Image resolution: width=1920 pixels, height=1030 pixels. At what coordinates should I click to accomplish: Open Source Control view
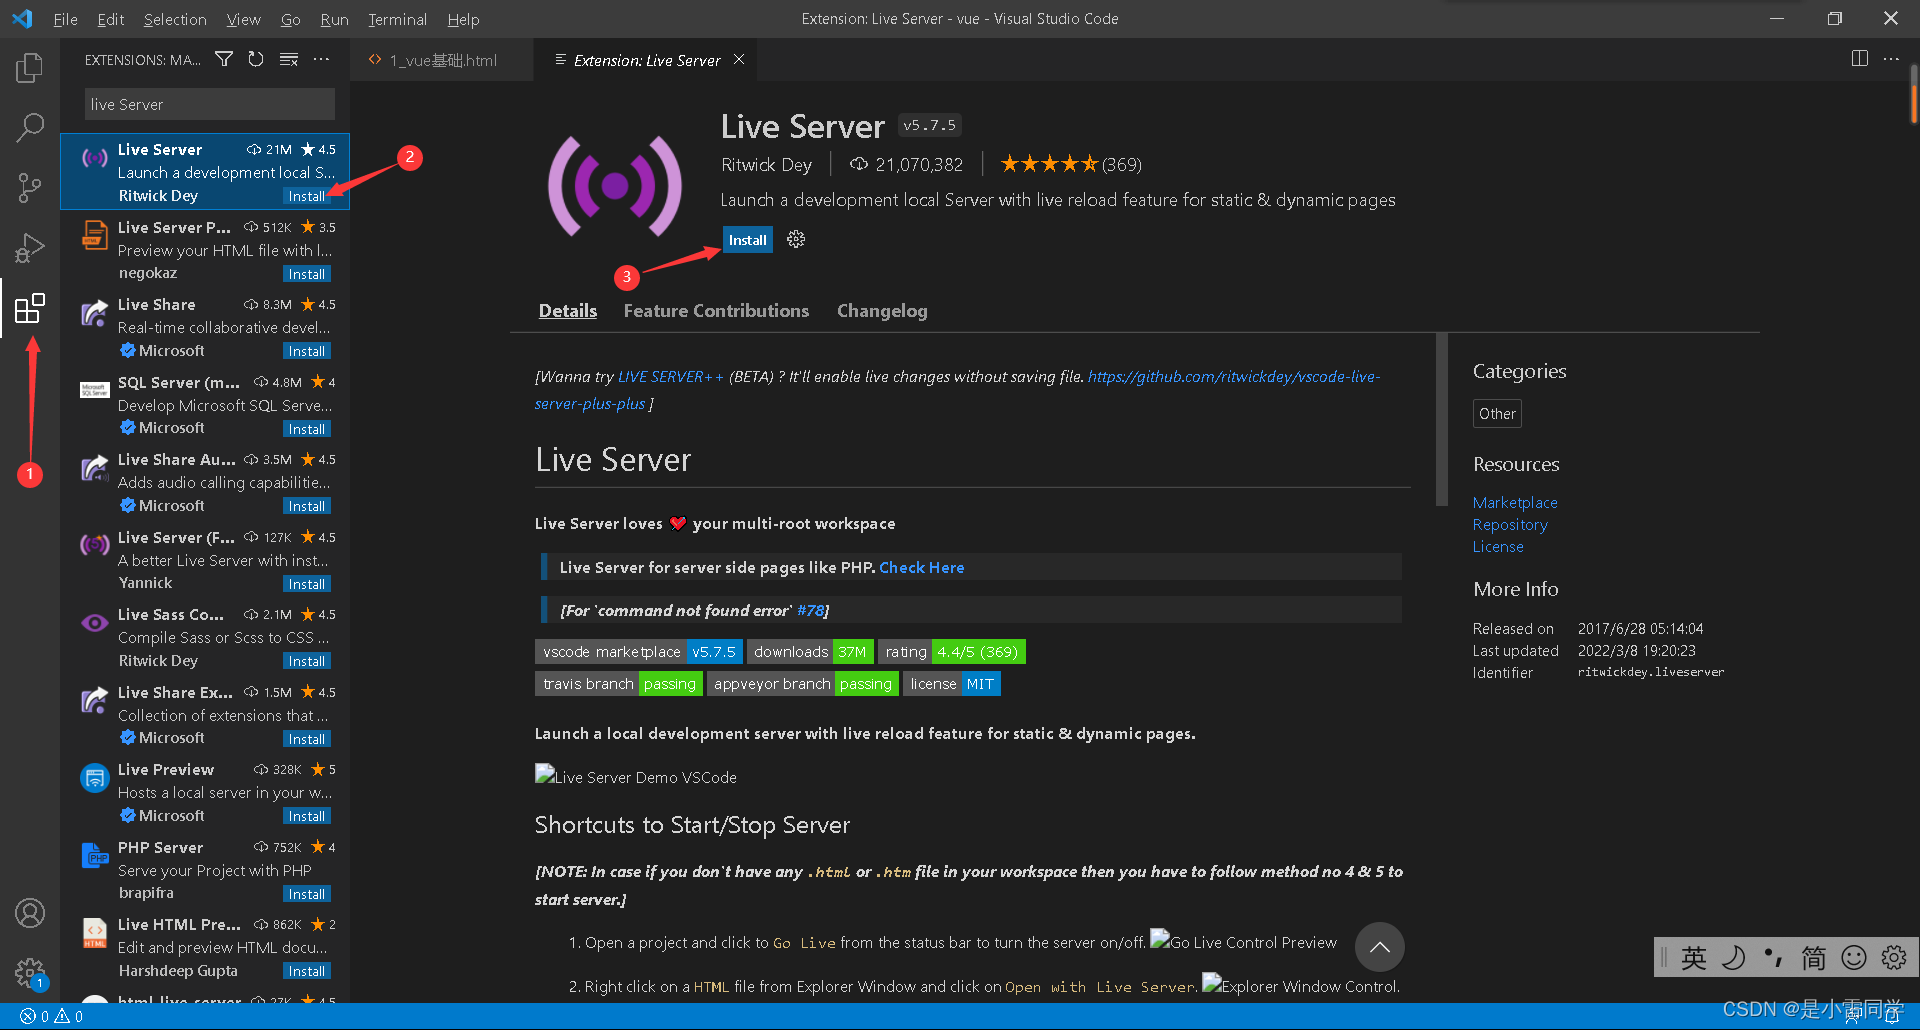tap(30, 187)
